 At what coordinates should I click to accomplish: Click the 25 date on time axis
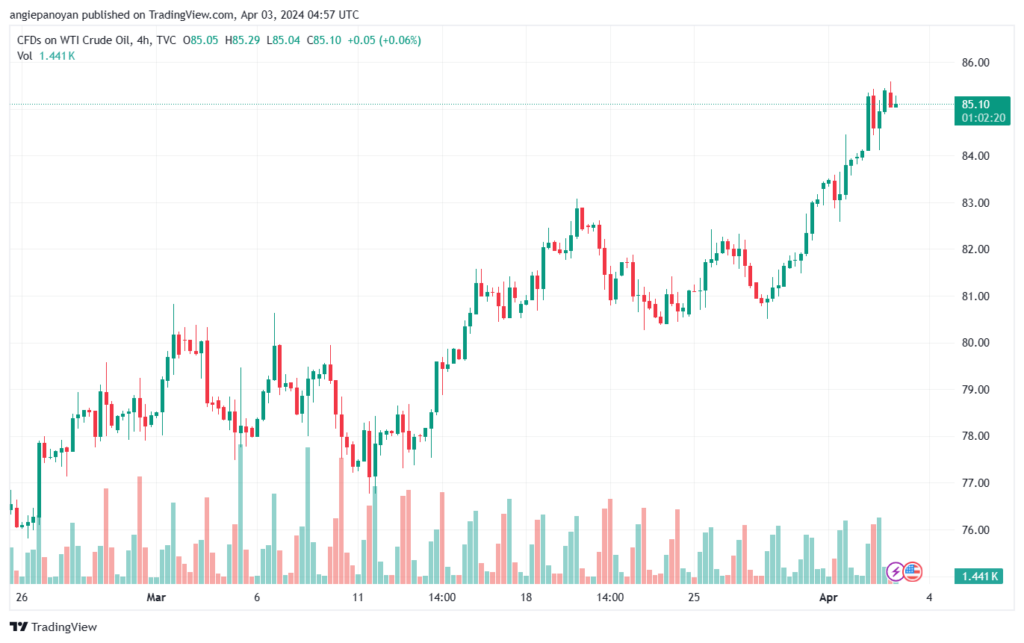694,597
